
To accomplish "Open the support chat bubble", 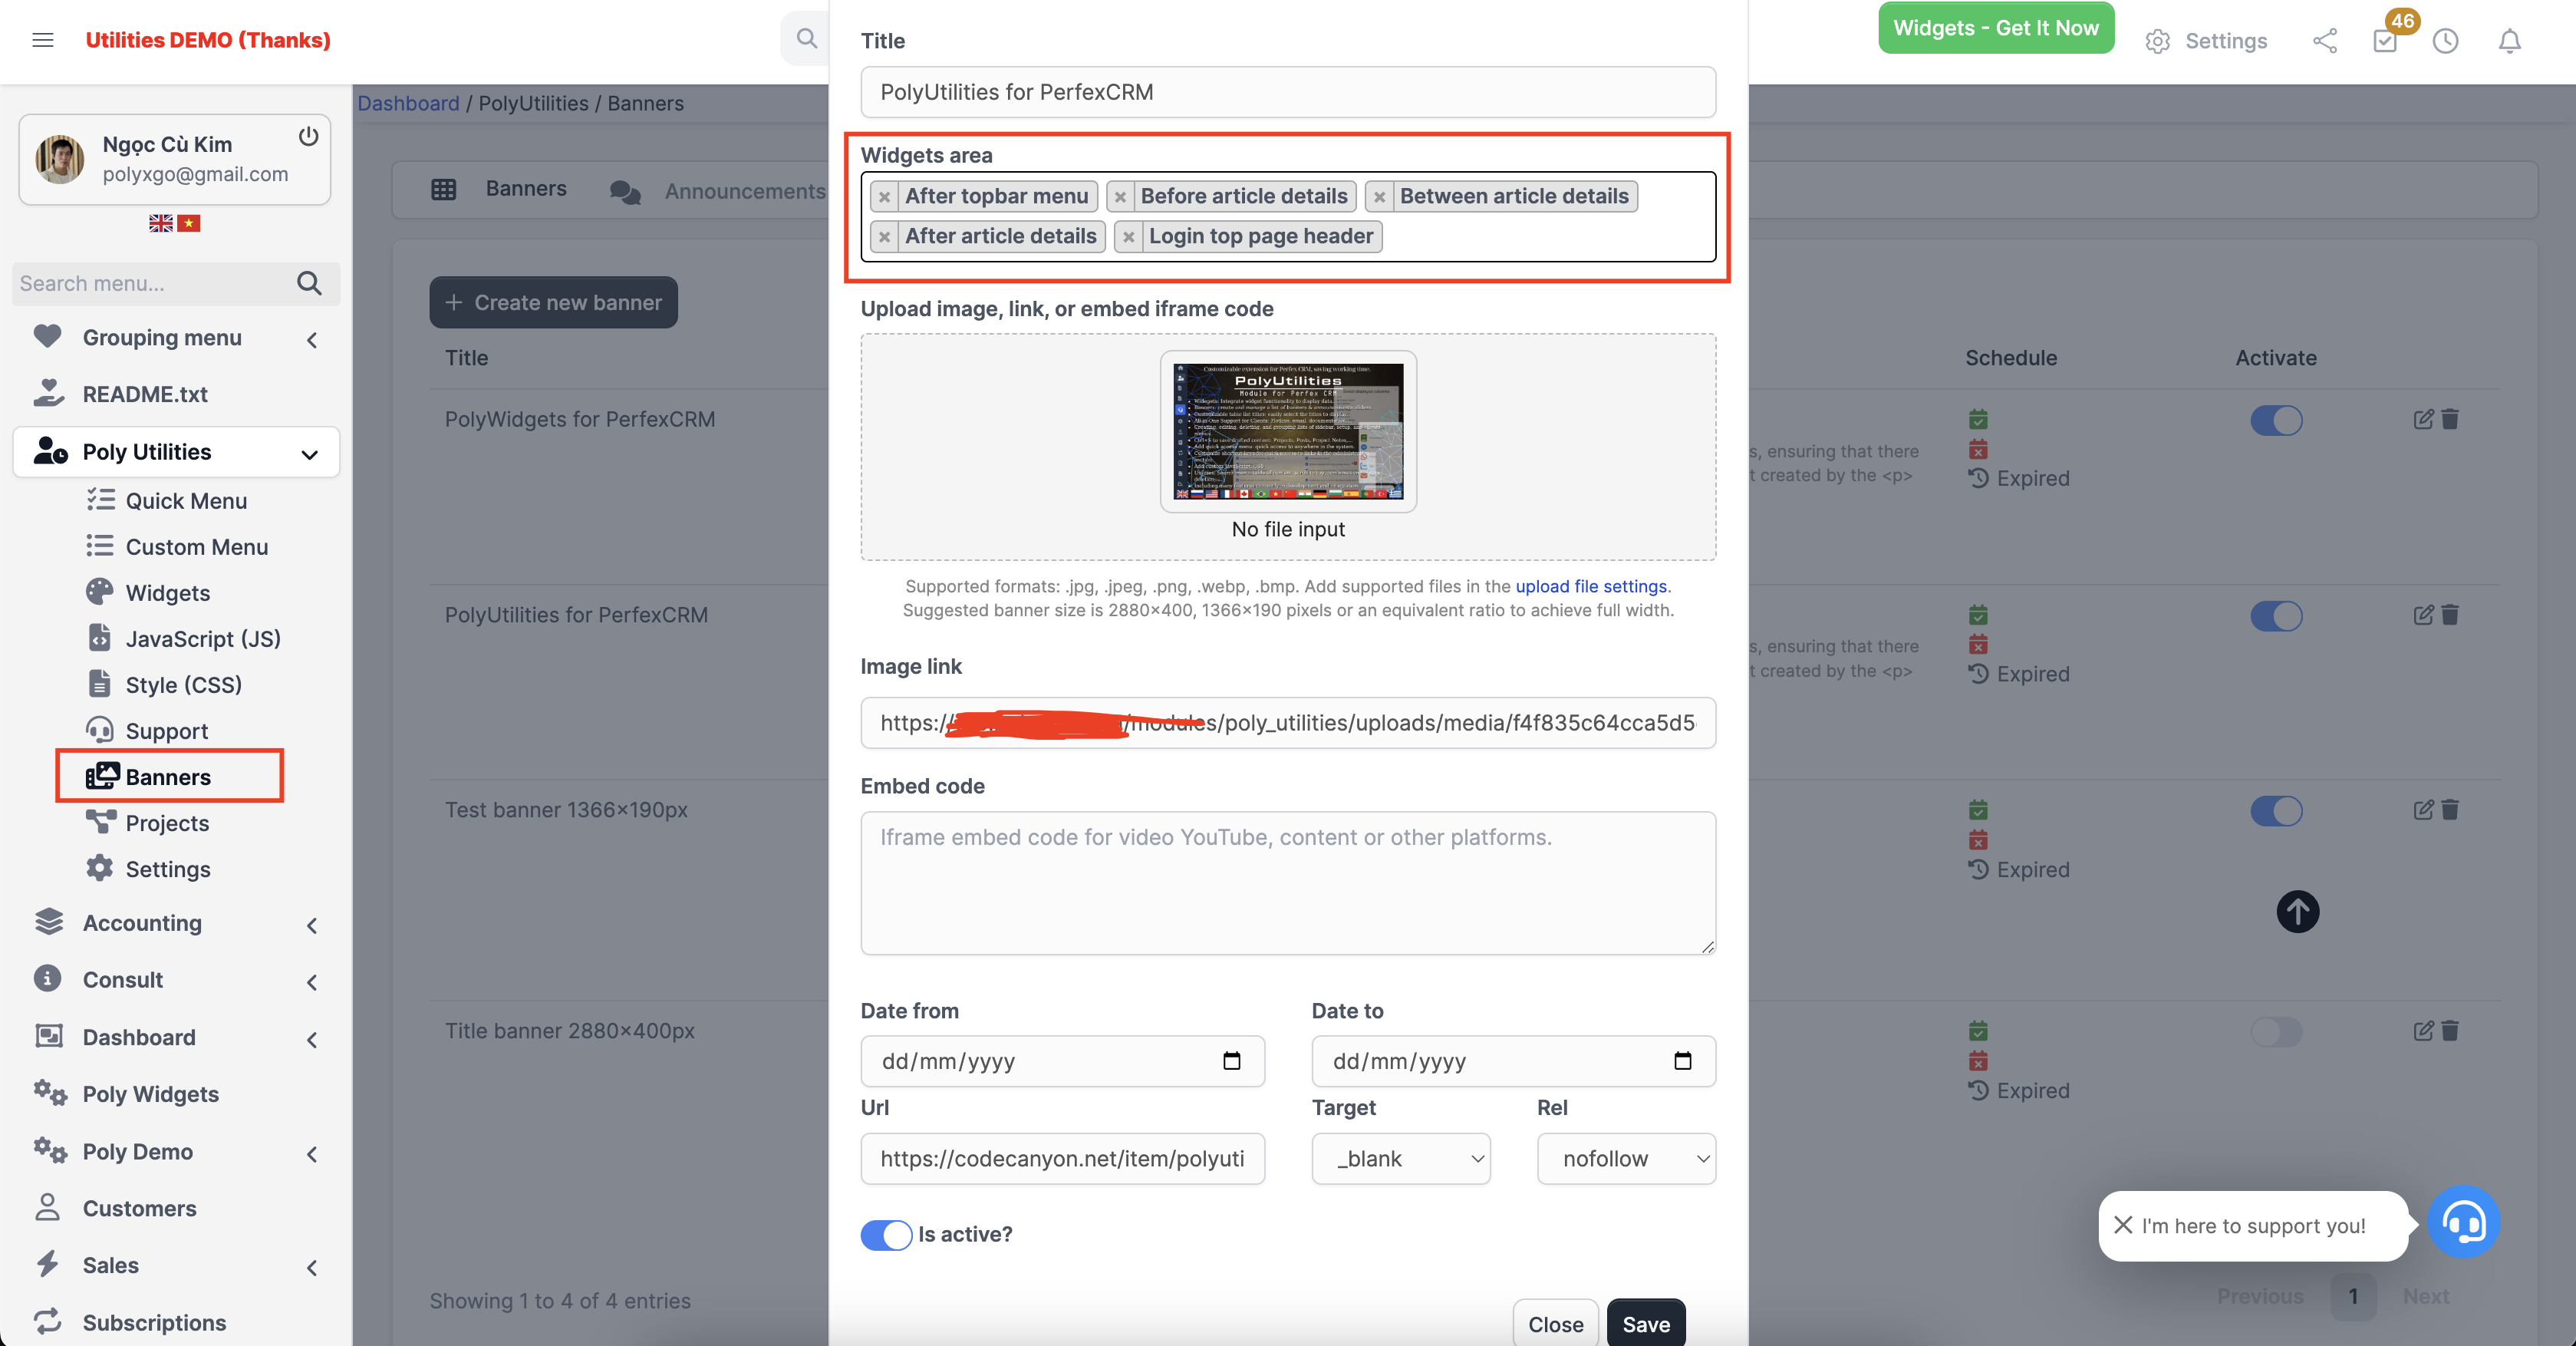I will point(2464,1222).
